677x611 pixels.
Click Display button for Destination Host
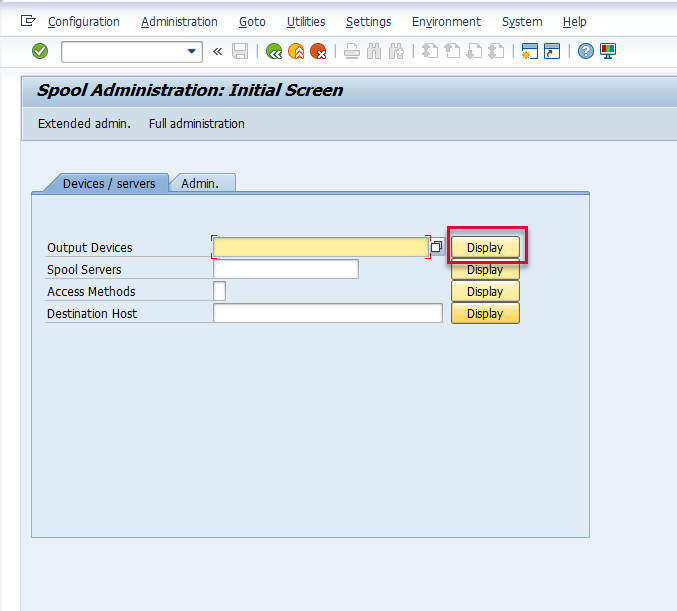pyautogui.click(x=485, y=313)
